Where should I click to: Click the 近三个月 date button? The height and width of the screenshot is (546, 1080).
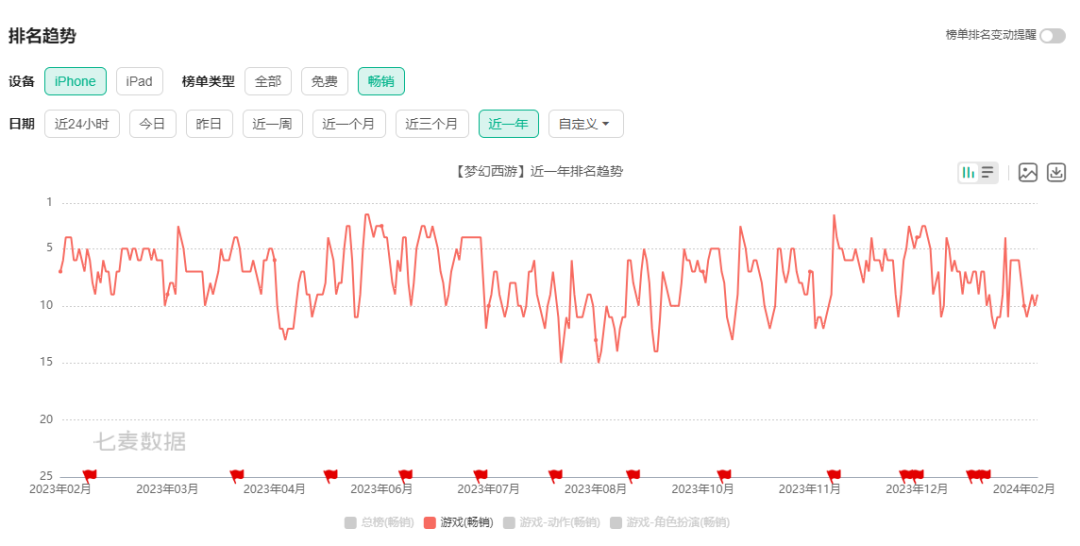click(x=432, y=124)
